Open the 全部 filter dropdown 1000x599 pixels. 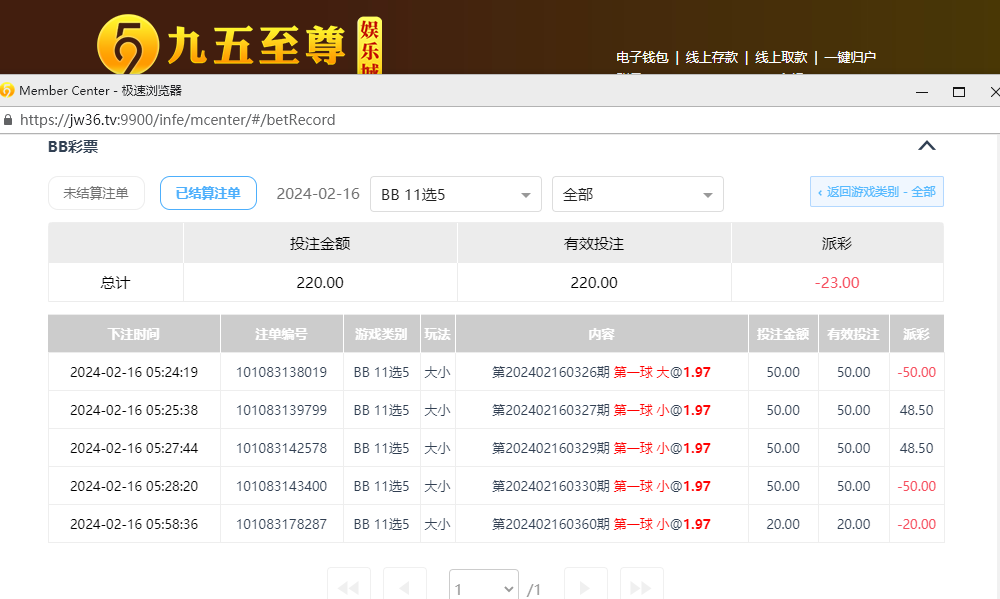pos(637,194)
